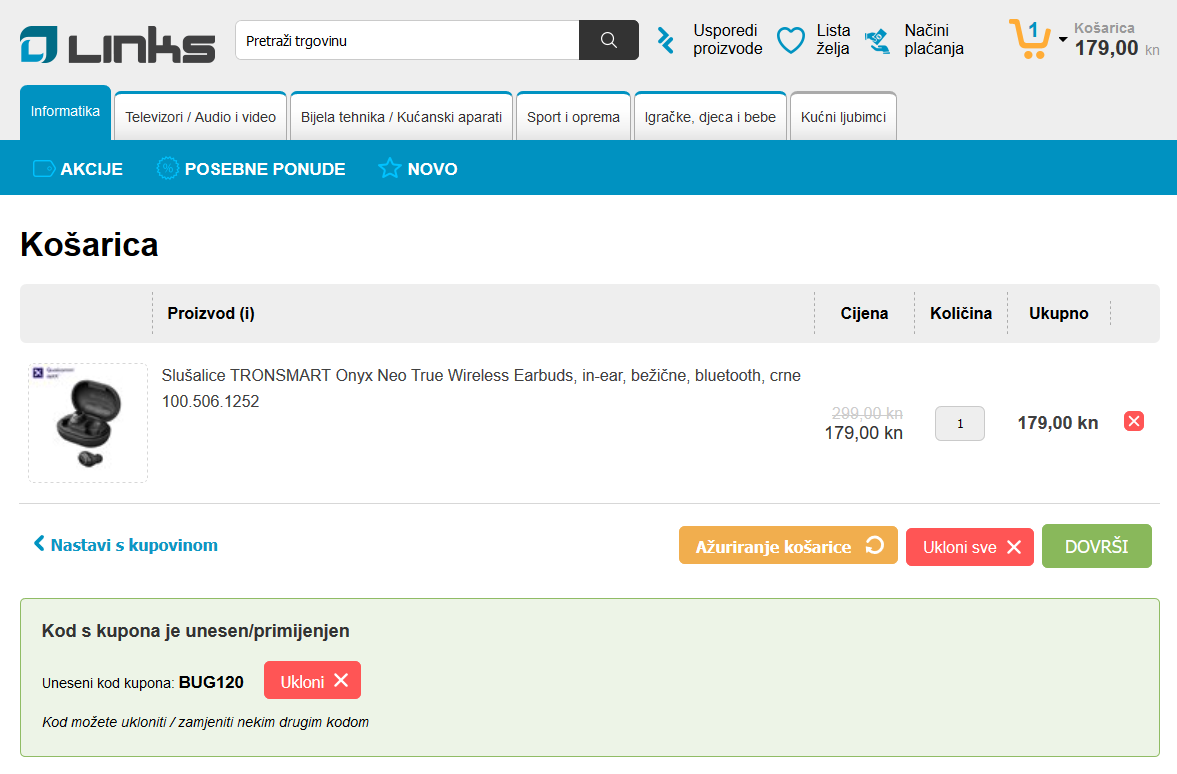This screenshot has width=1177, height=774.
Task: Open the Kućni ljubimci tab
Action: 843,117
